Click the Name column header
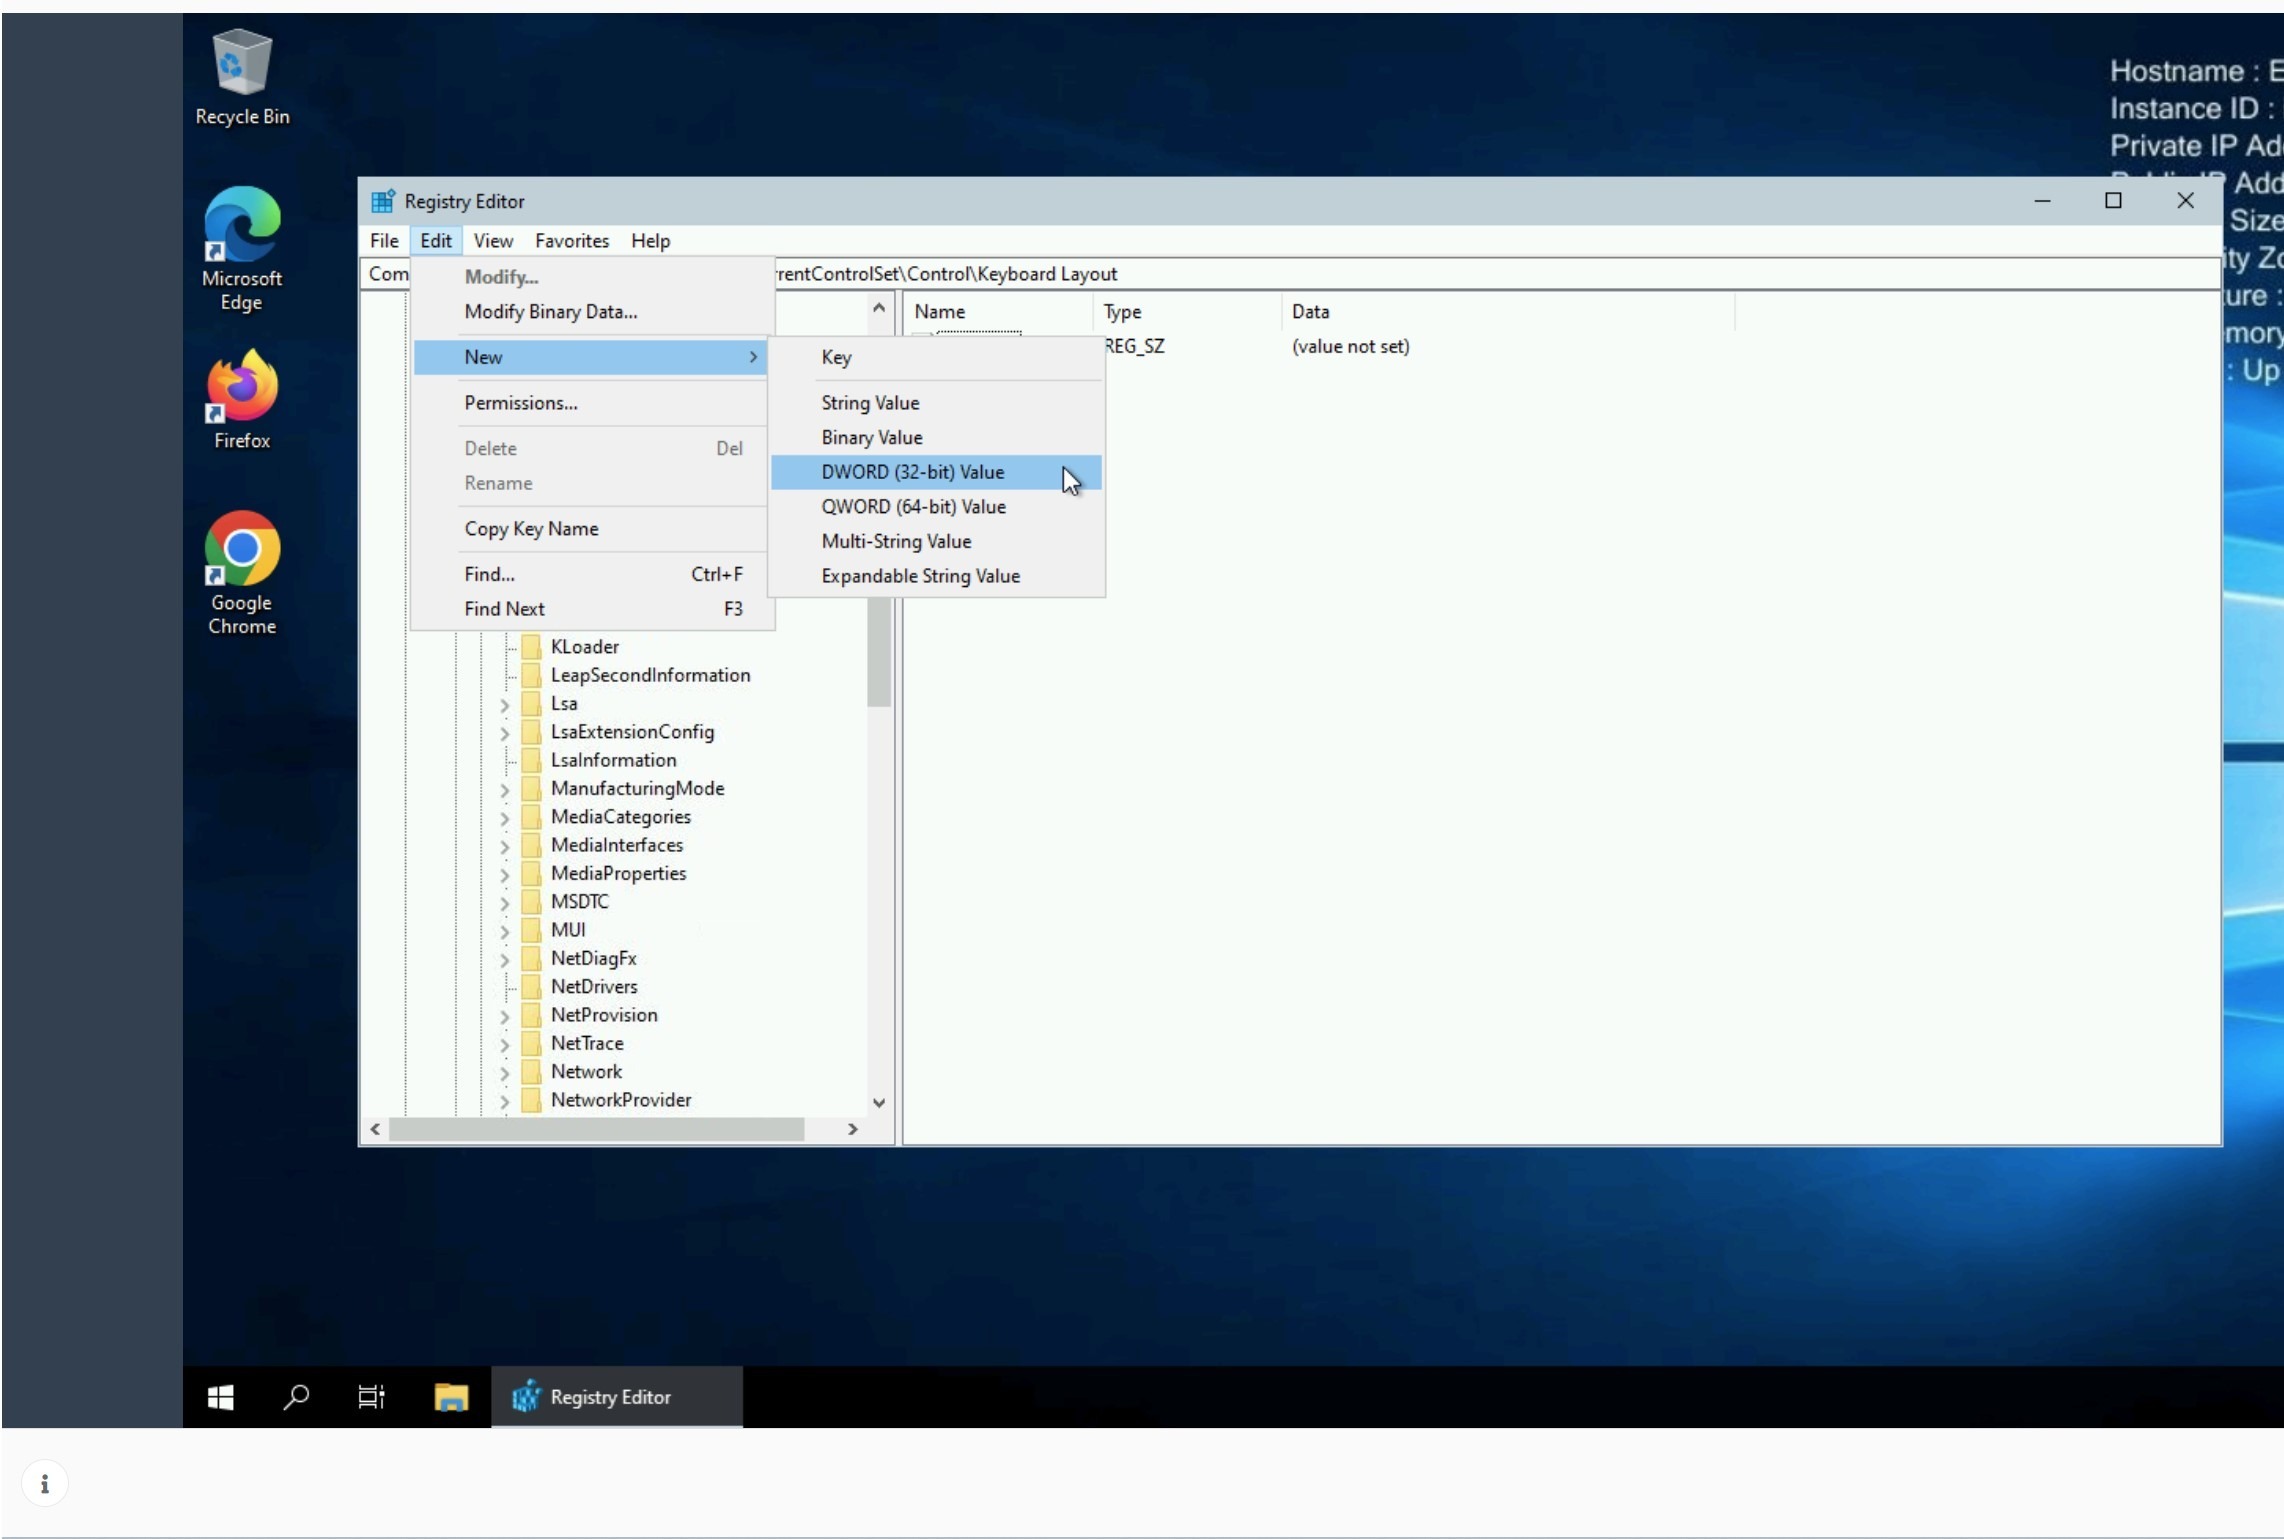 point(998,312)
